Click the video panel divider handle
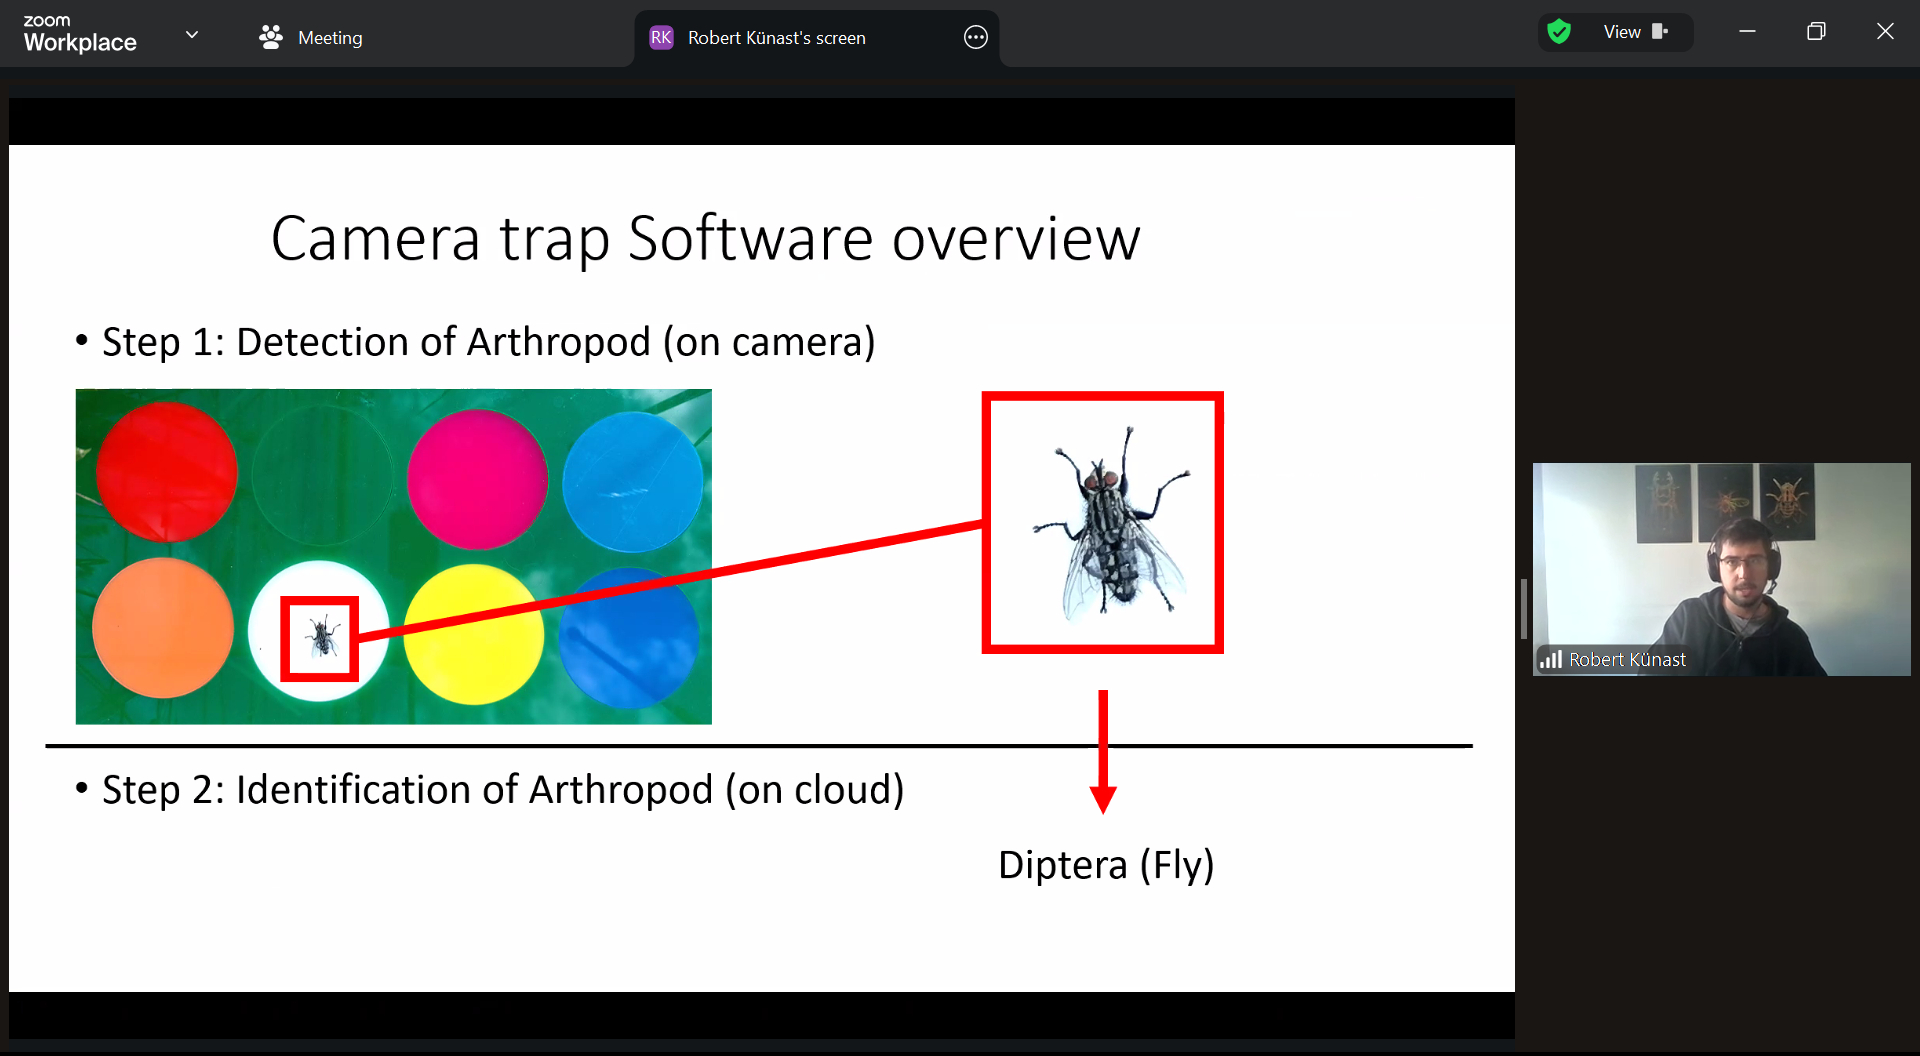The height and width of the screenshot is (1056, 1920). pyautogui.click(x=1523, y=608)
